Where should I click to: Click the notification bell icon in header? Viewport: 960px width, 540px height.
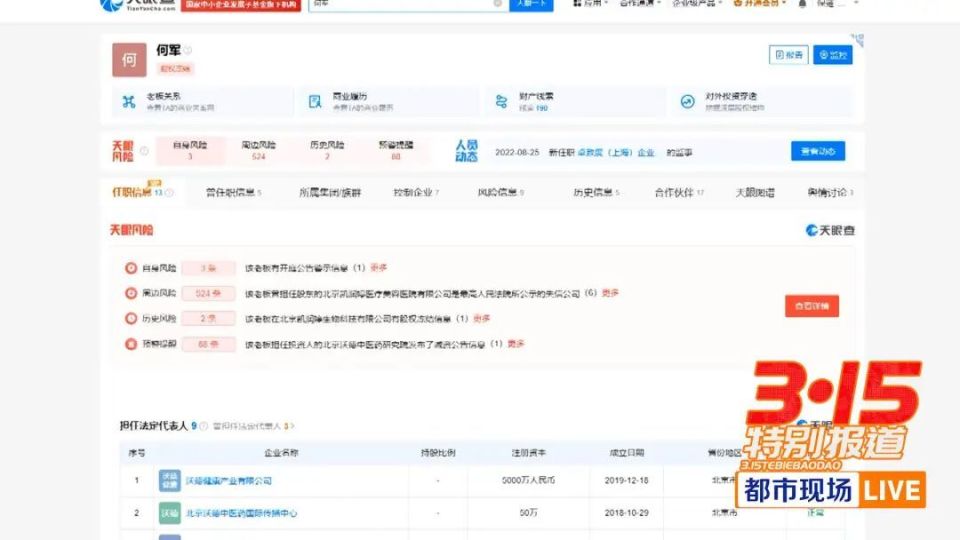802,4
